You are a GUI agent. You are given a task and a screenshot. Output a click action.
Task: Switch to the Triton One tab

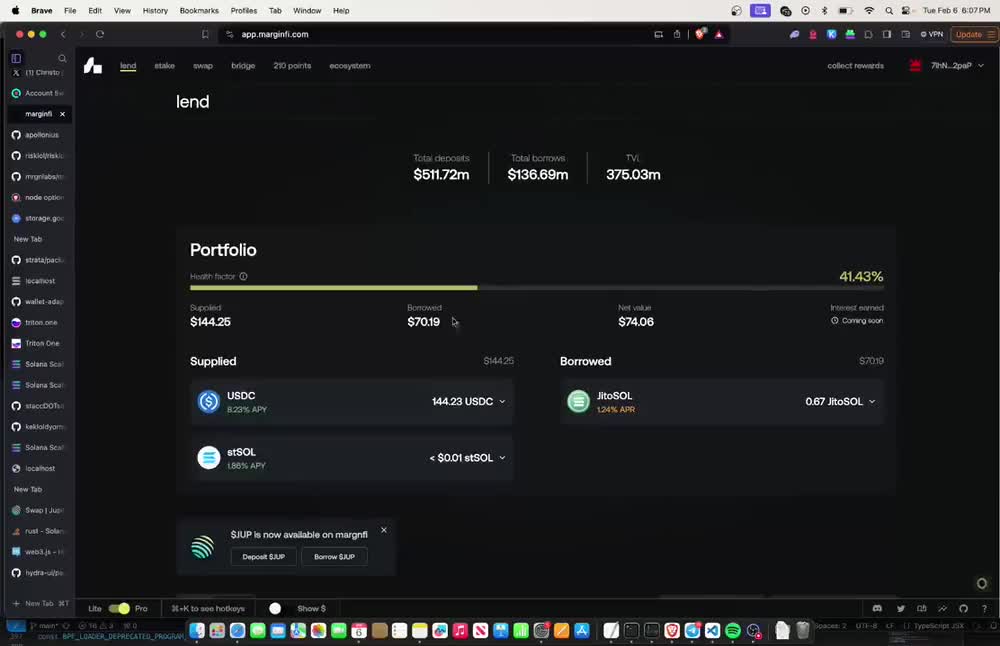tap(40, 343)
